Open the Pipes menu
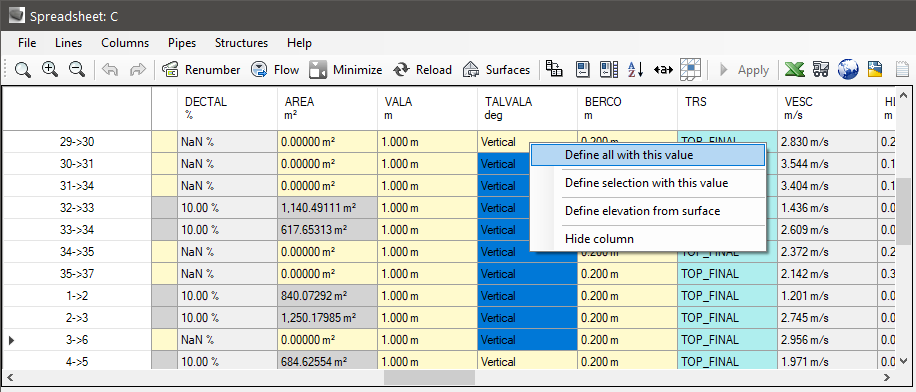This screenshot has height=392, width=916. pyautogui.click(x=182, y=43)
